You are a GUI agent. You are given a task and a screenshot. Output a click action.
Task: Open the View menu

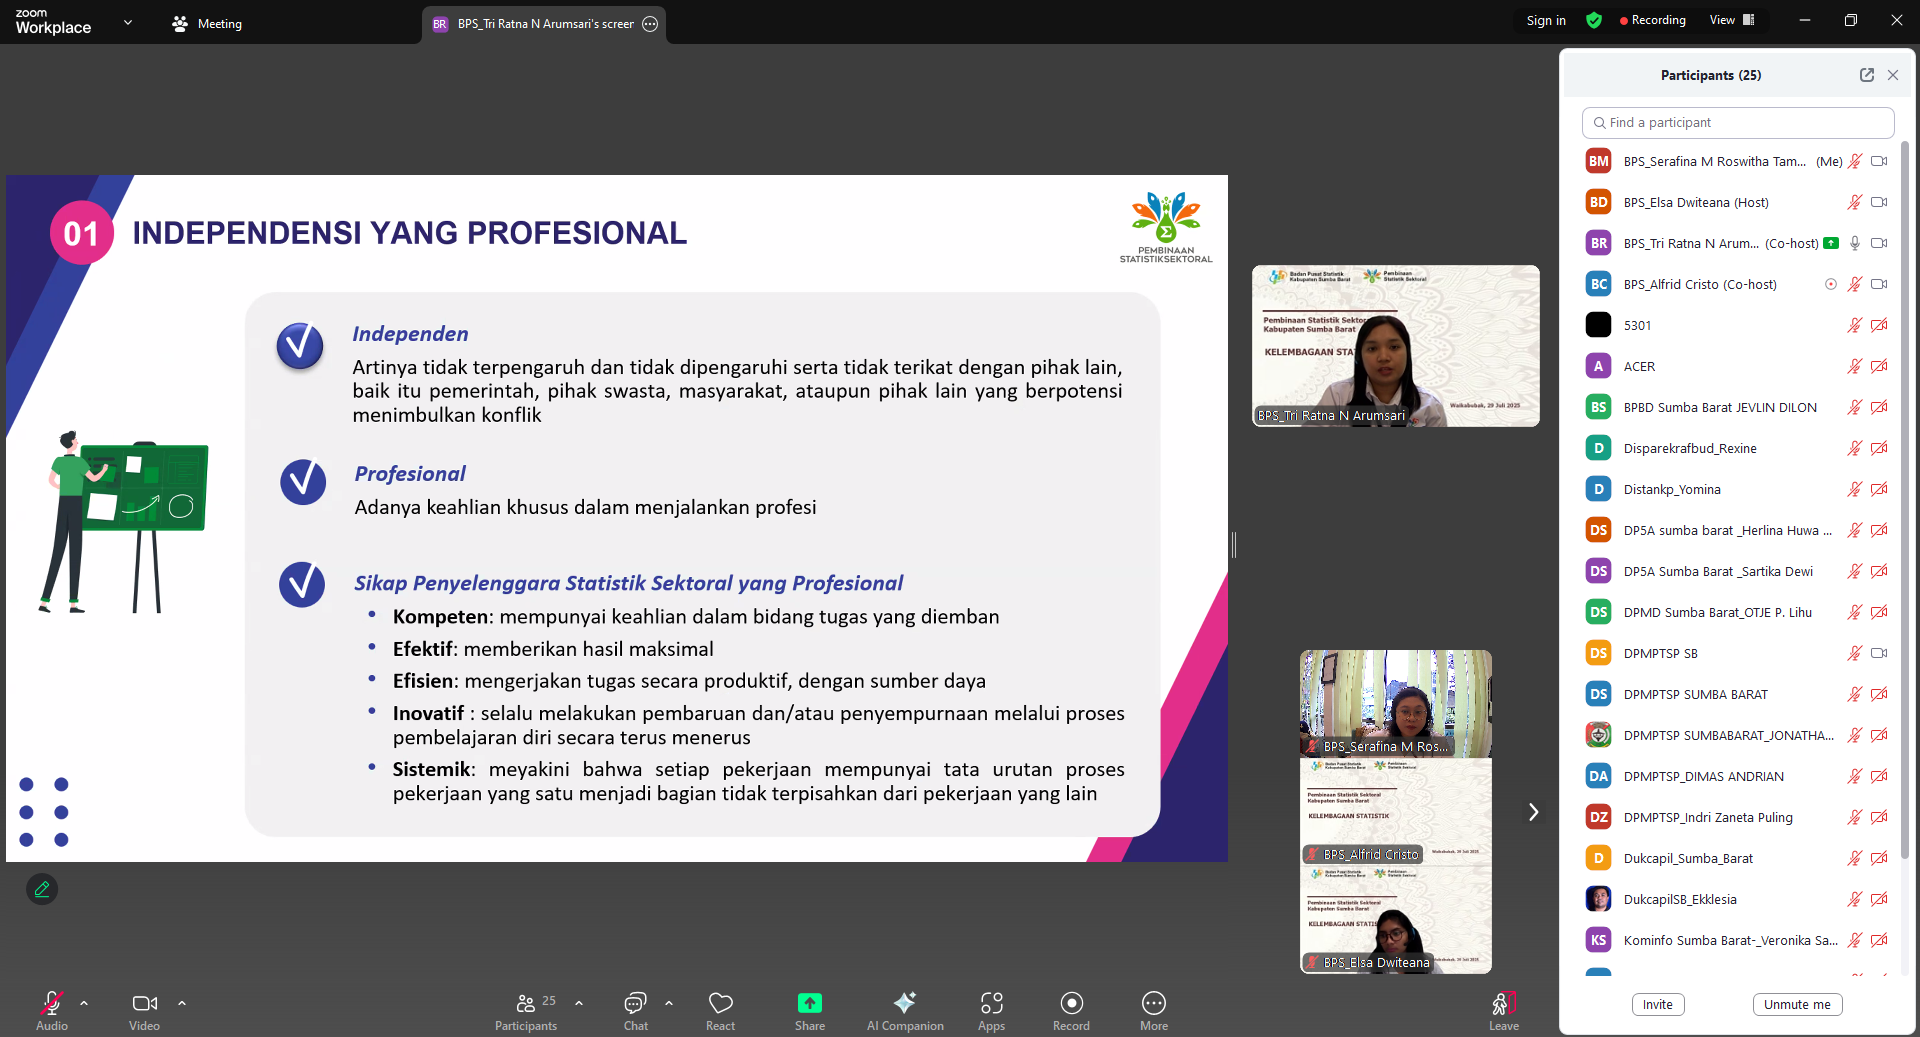click(1731, 20)
